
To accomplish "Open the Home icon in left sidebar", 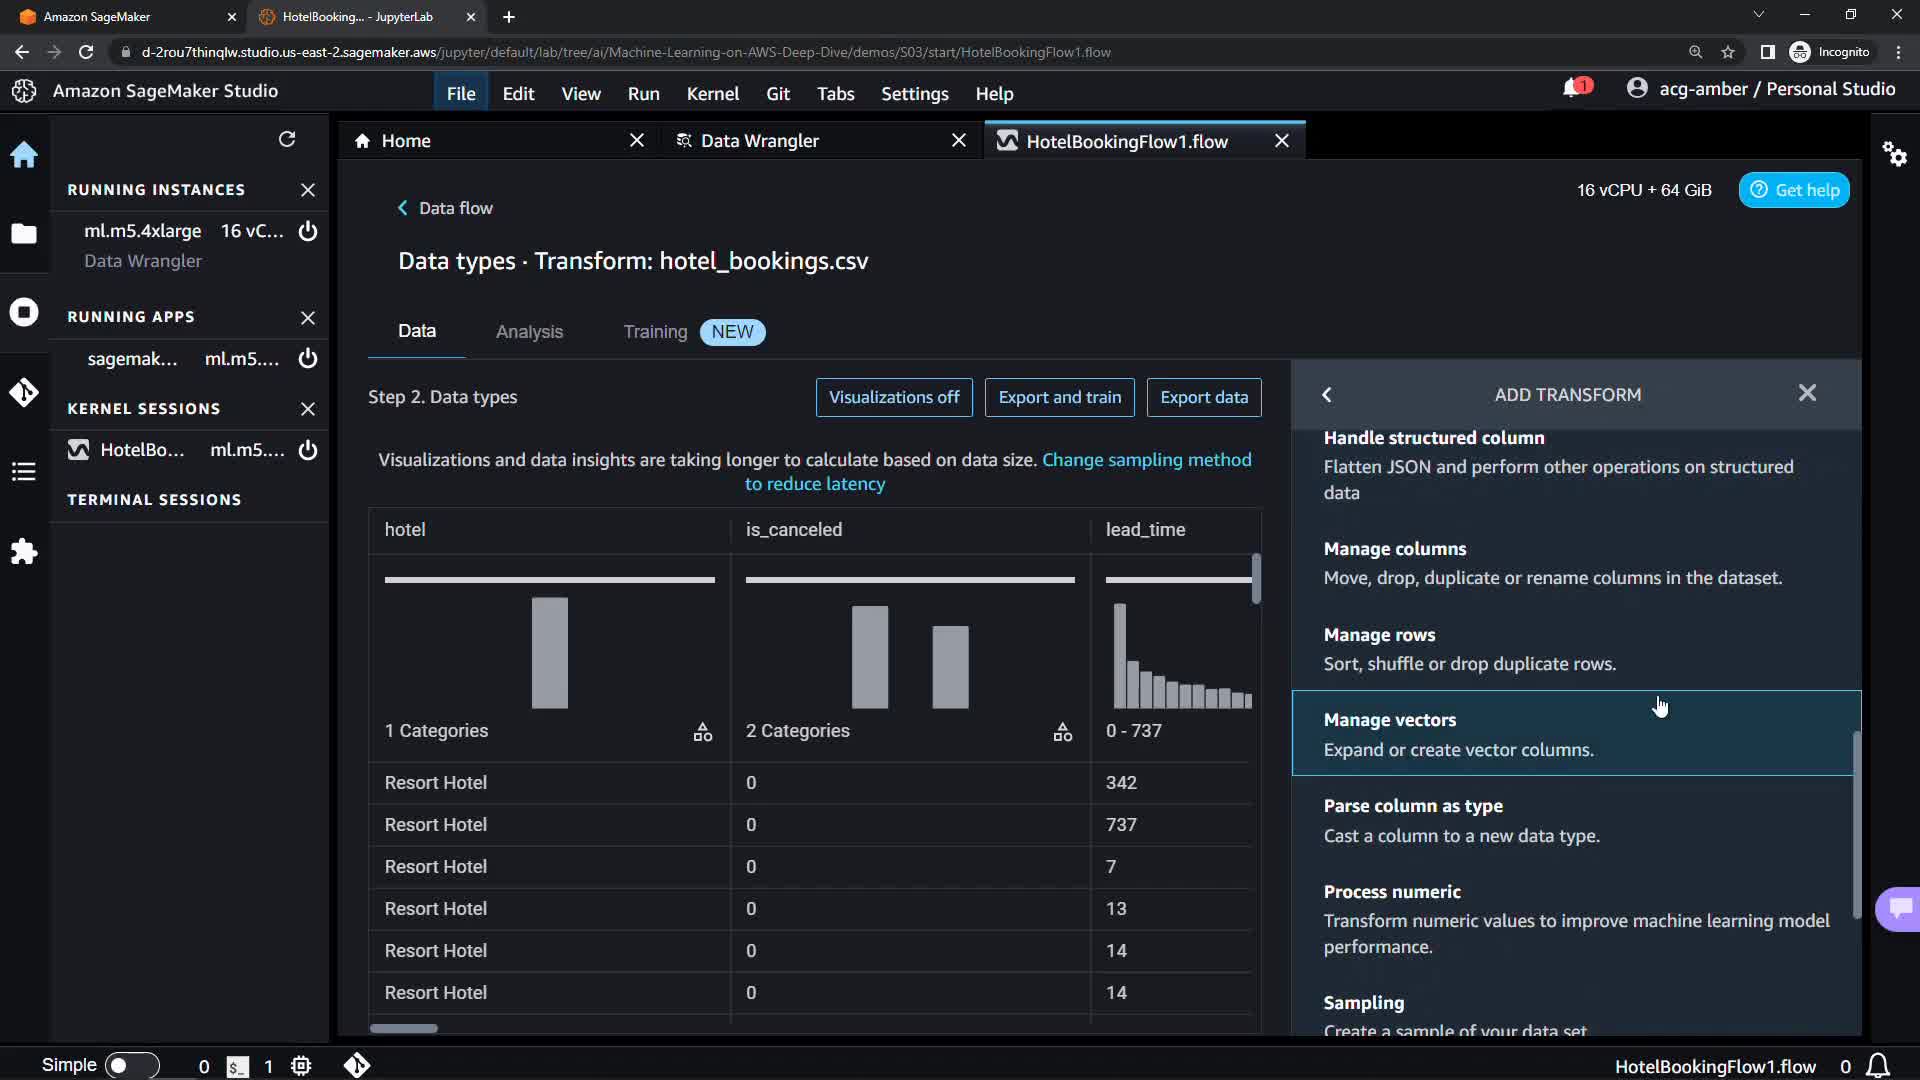I will click(x=24, y=155).
